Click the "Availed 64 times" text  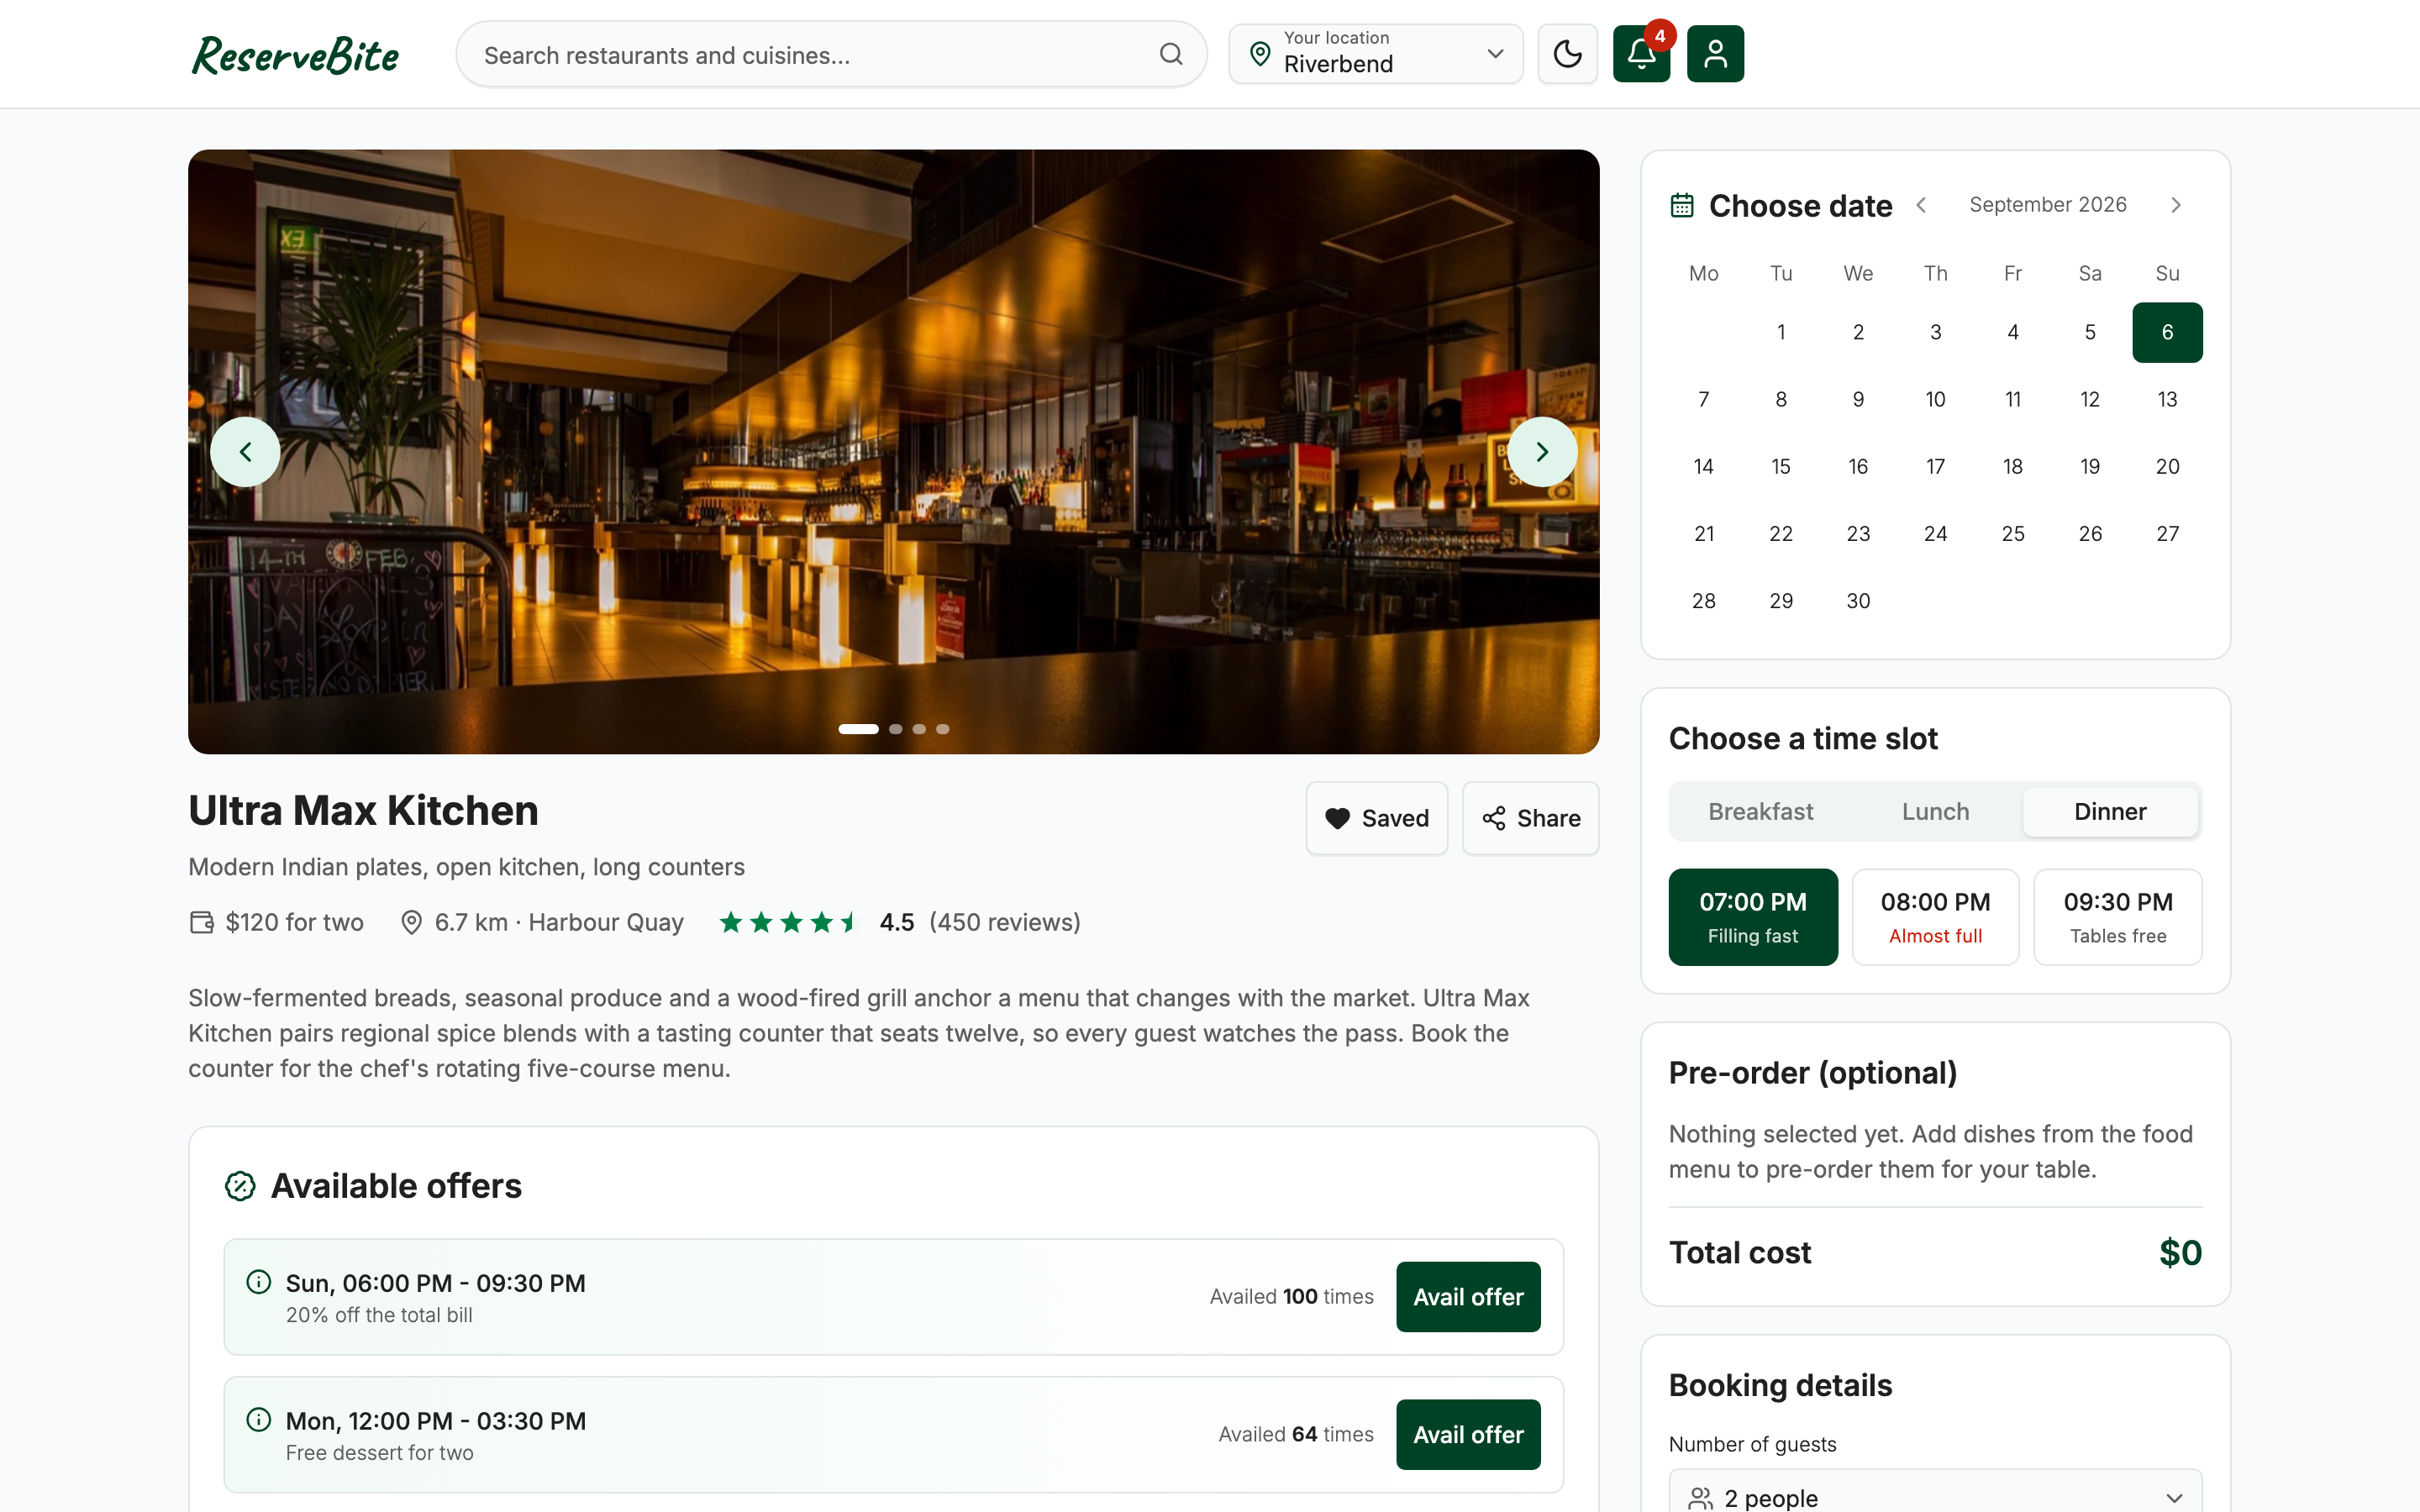1296,1435
